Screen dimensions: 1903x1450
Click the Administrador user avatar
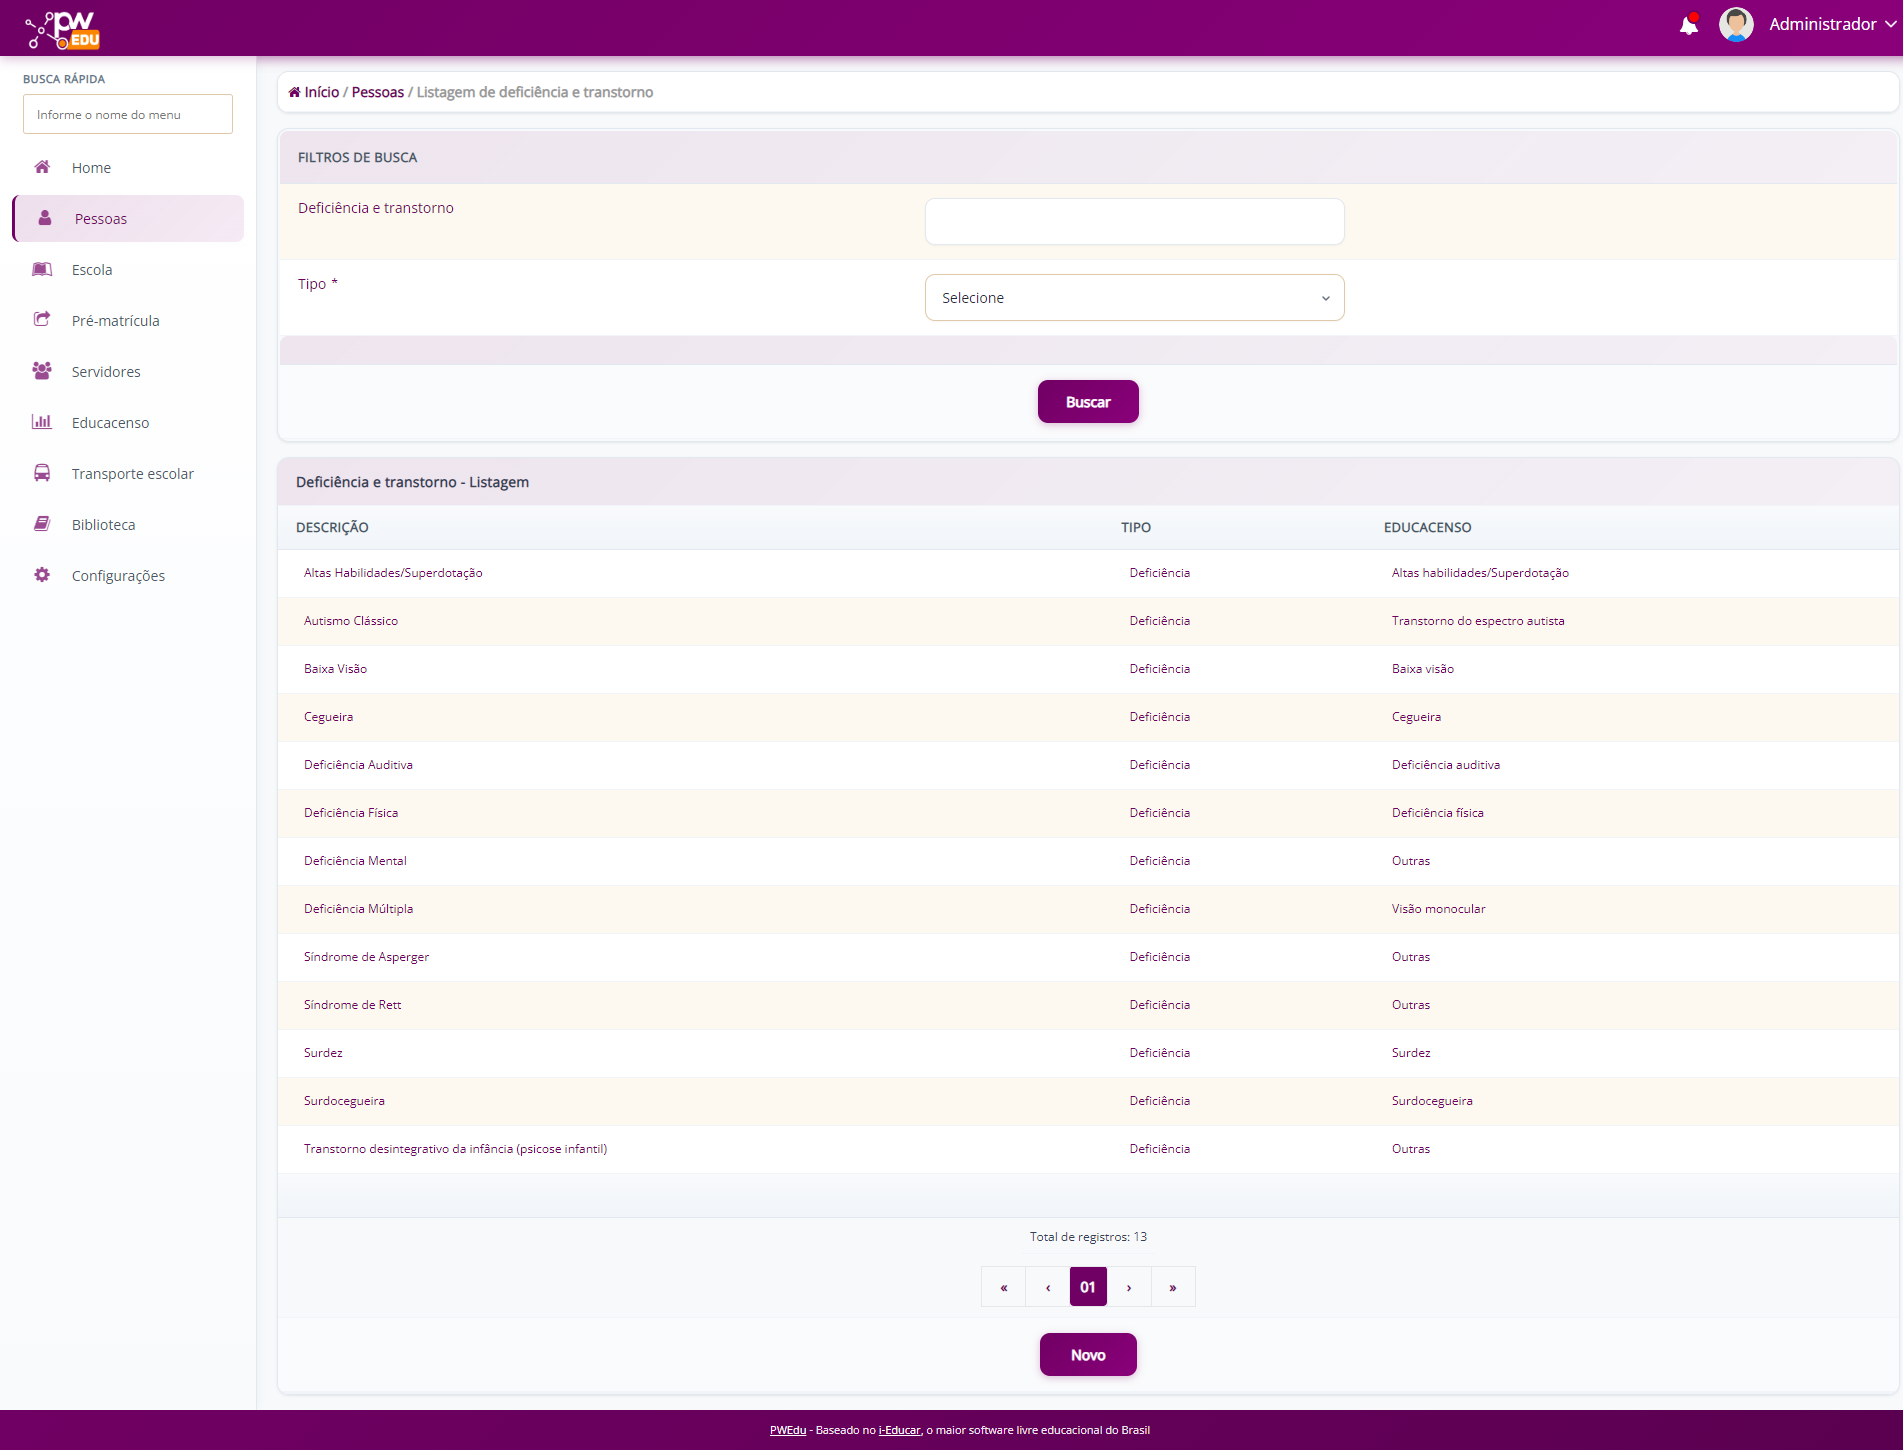tap(1735, 25)
